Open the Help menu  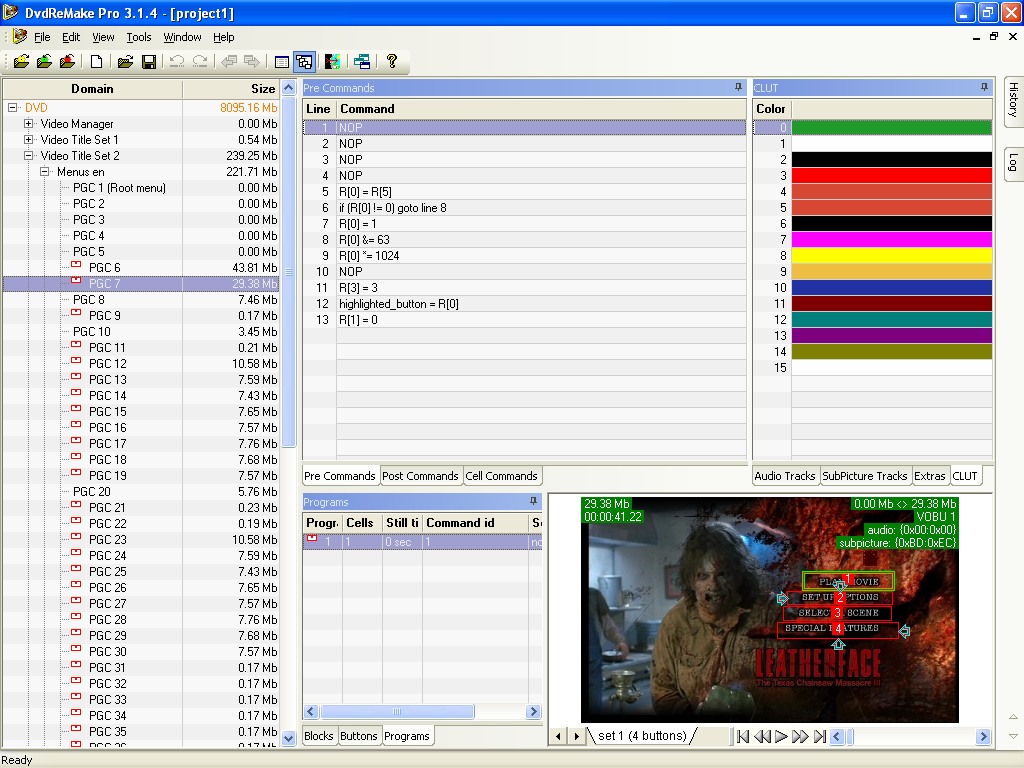click(x=223, y=37)
